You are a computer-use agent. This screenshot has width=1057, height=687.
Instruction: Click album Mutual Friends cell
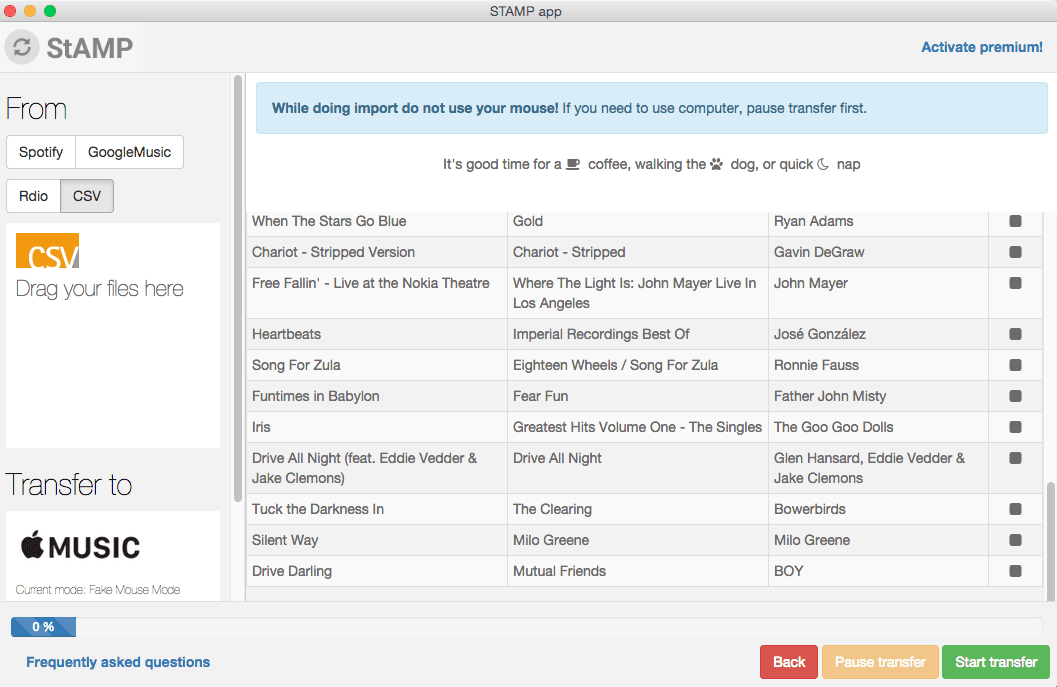point(638,572)
